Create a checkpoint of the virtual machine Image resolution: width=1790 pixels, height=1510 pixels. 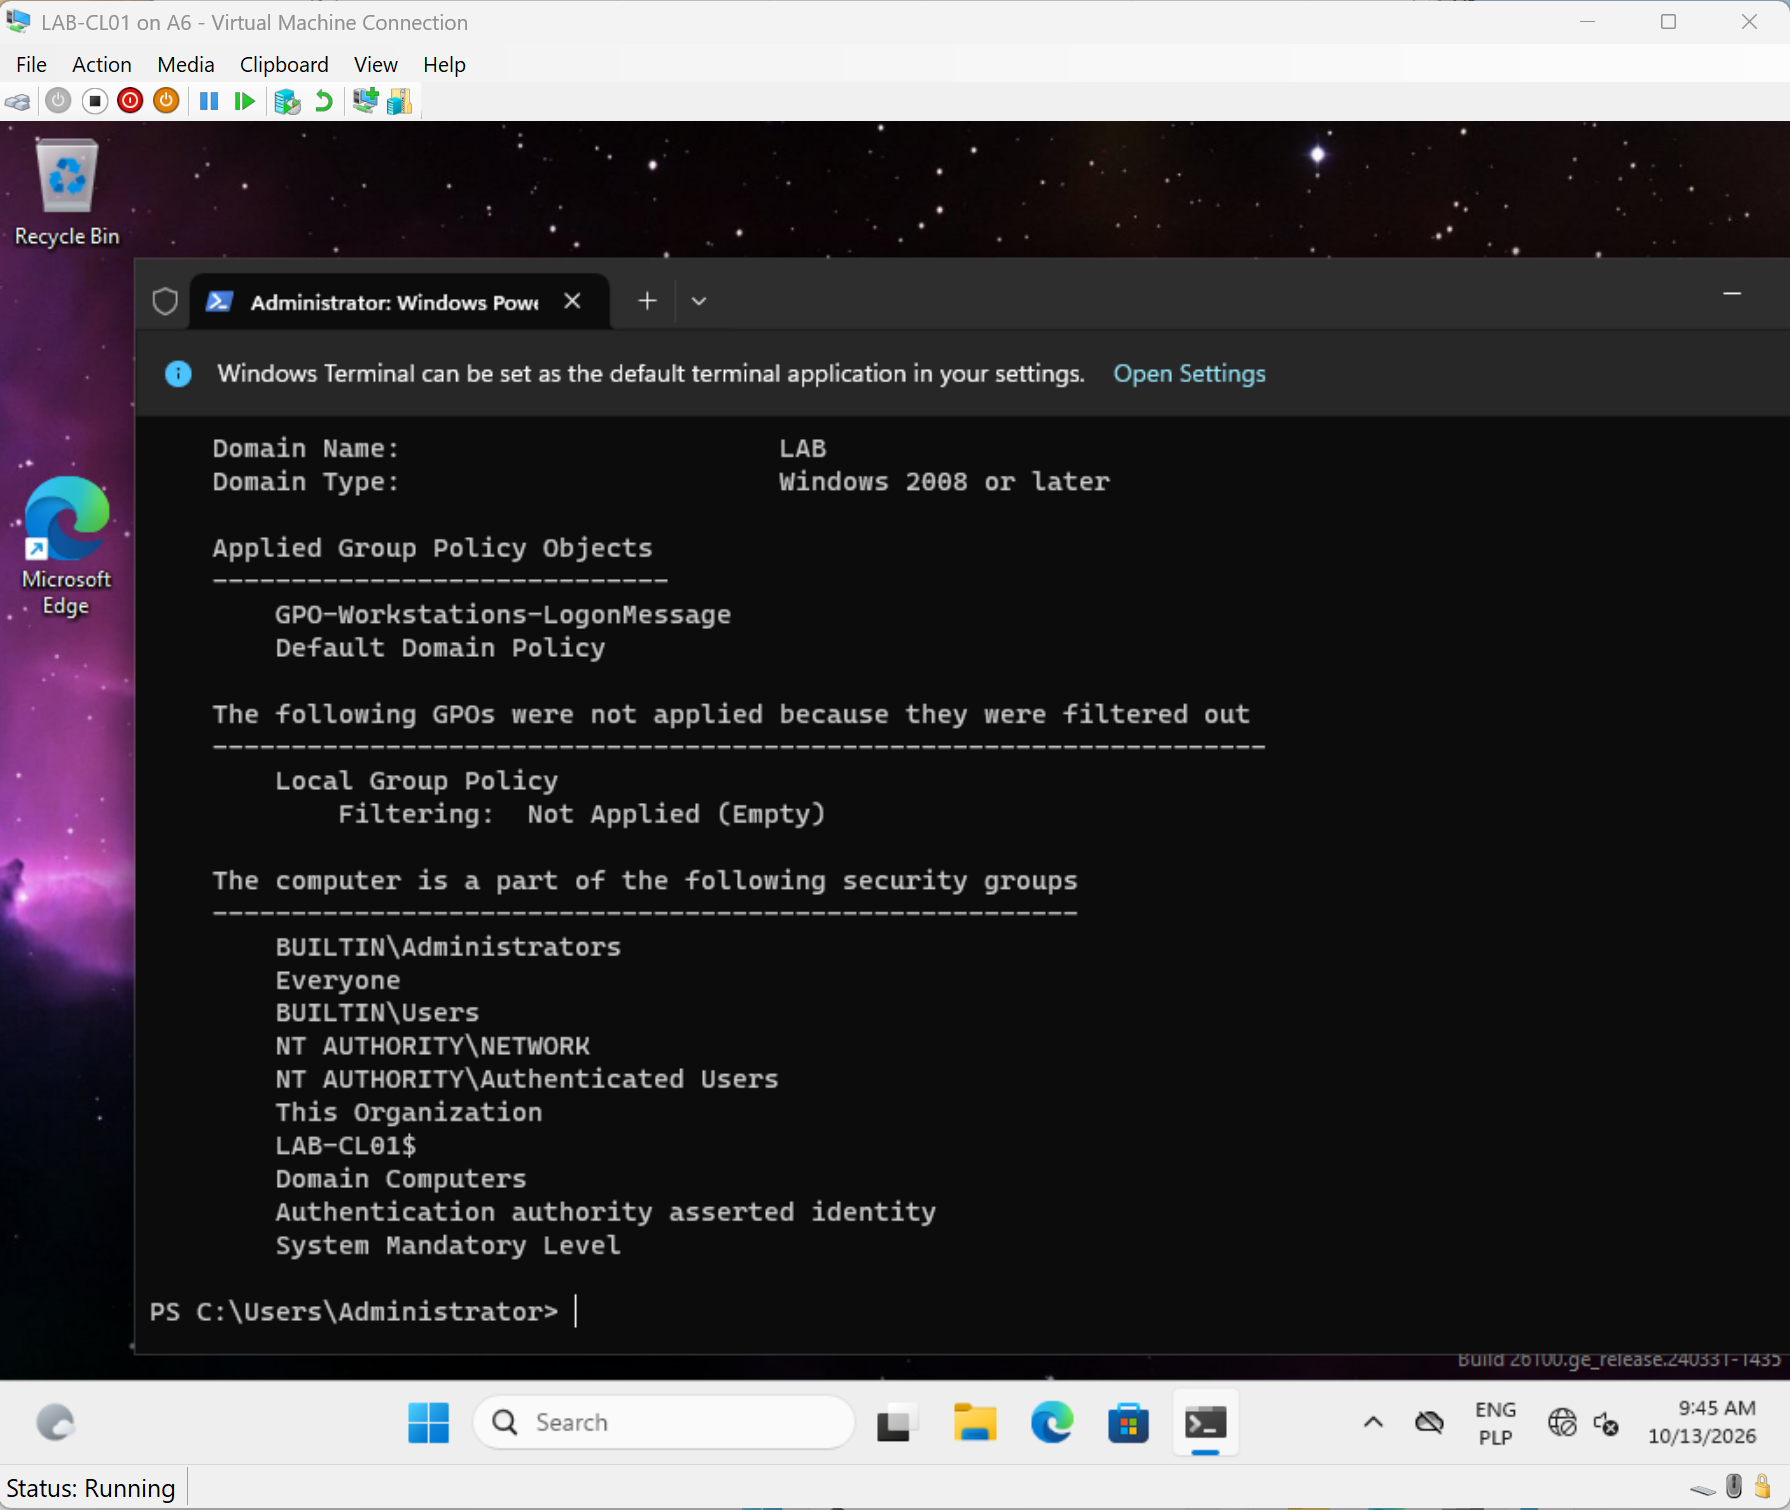288,101
